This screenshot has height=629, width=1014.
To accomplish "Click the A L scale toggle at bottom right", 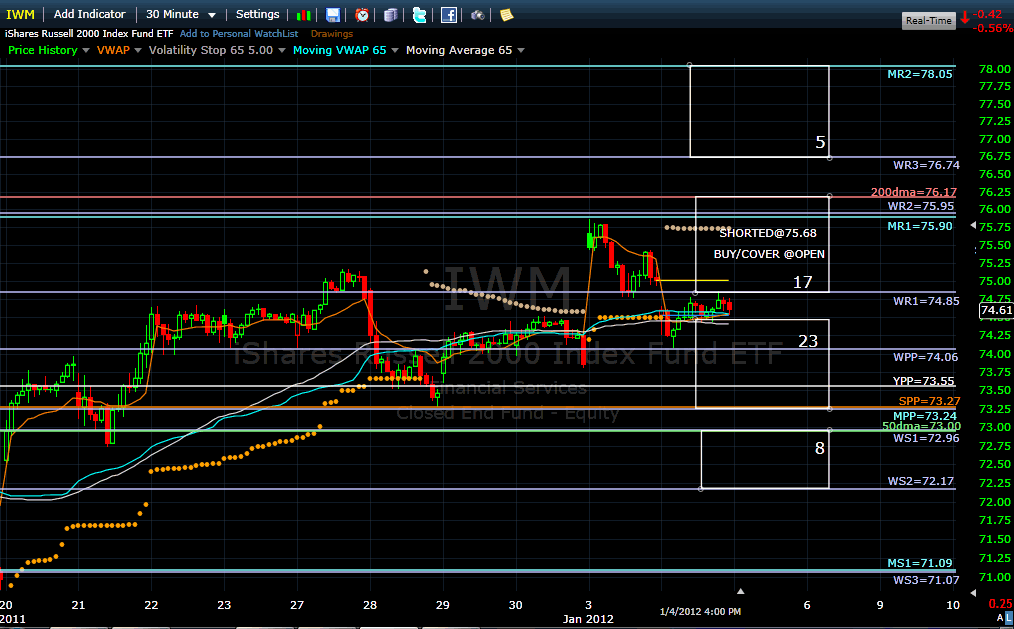I will (x=1004, y=619).
